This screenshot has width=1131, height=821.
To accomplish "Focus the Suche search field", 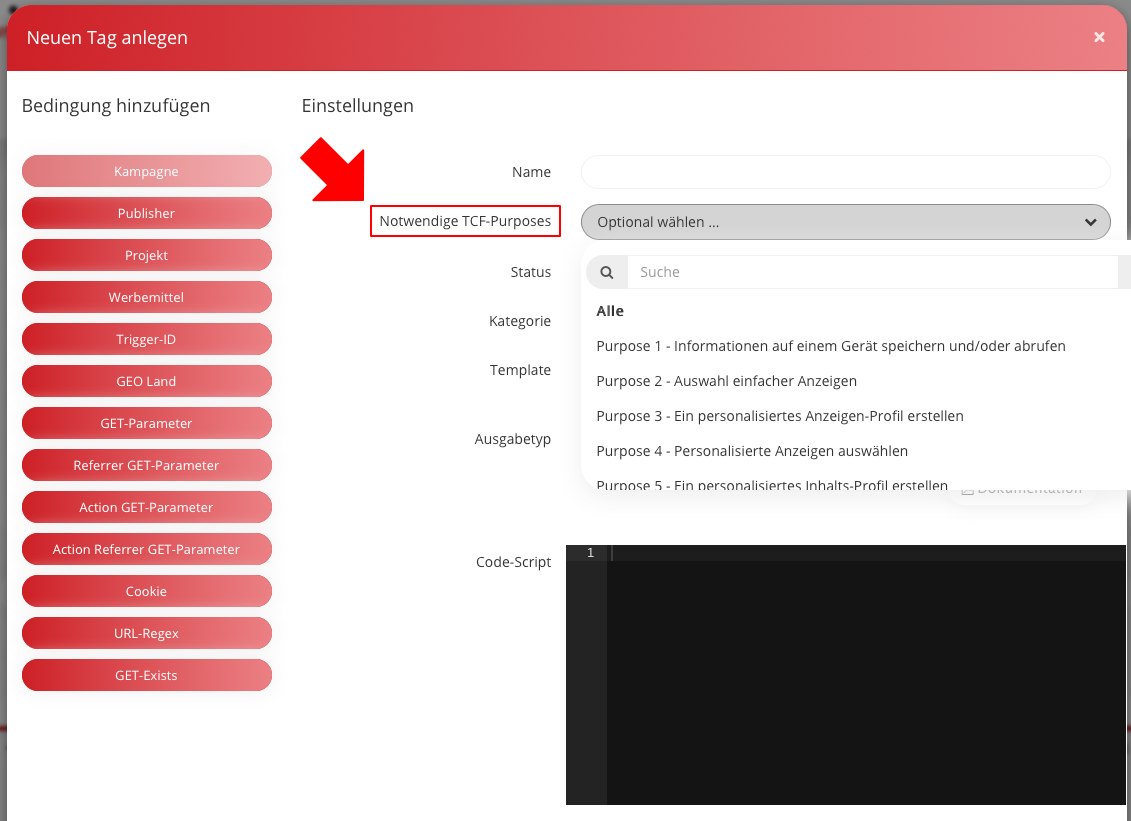I will 870,272.
